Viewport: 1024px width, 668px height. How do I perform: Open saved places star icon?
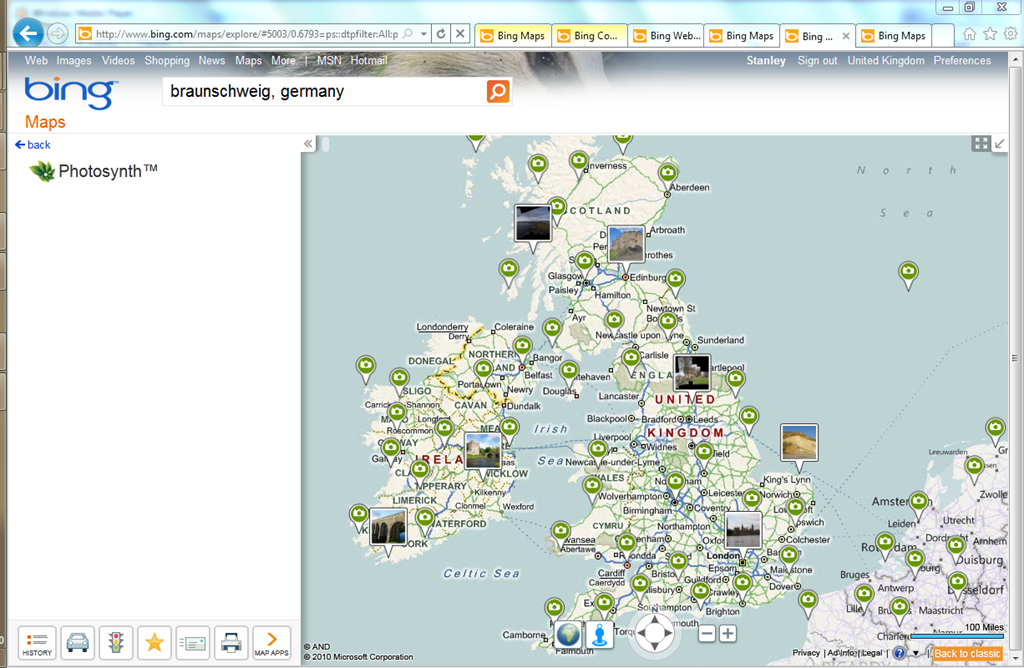click(x=154, y=642)
